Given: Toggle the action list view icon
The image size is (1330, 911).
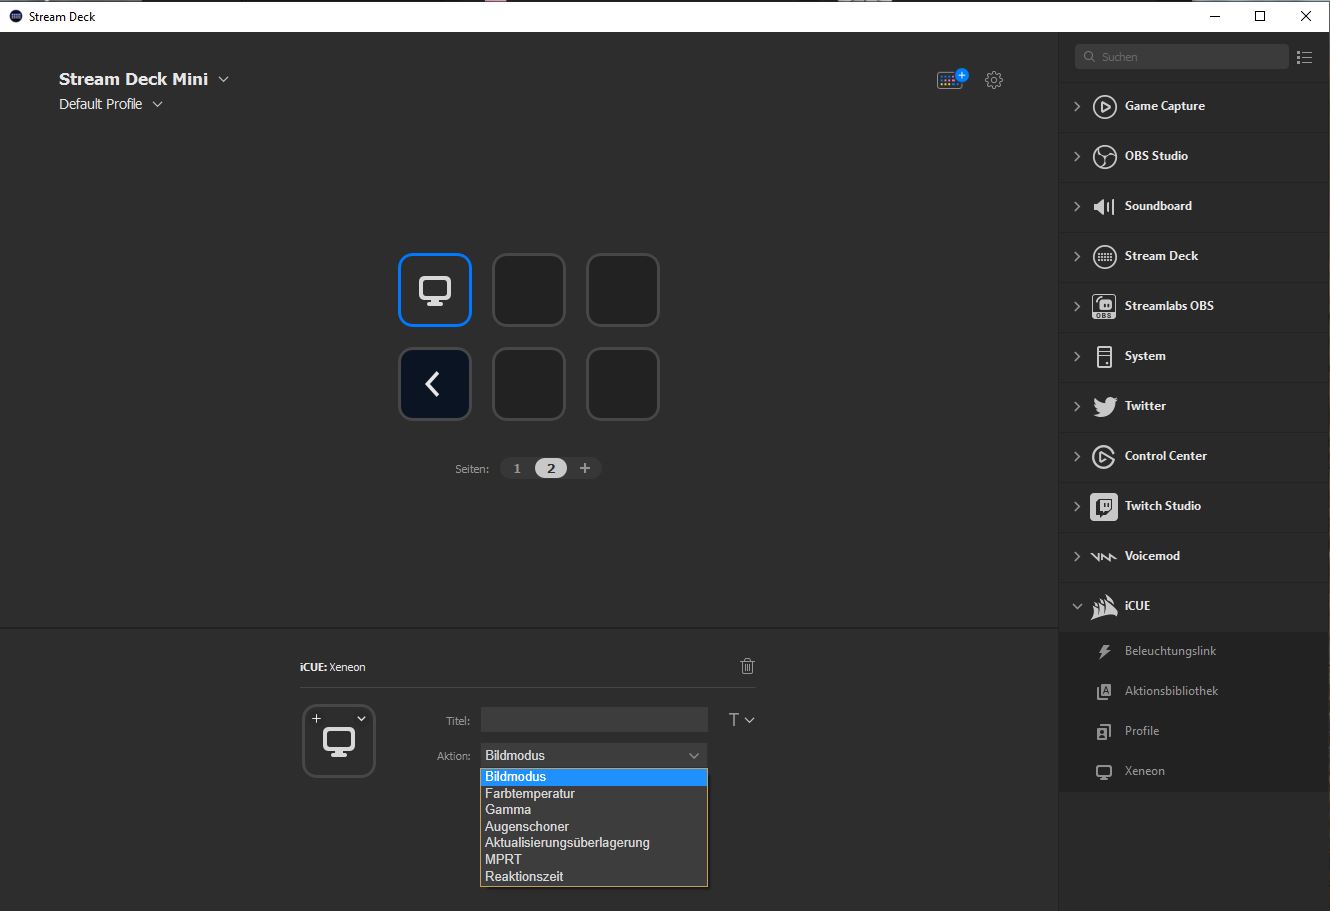Looking at the screenshot, I should pos(1304,57).
